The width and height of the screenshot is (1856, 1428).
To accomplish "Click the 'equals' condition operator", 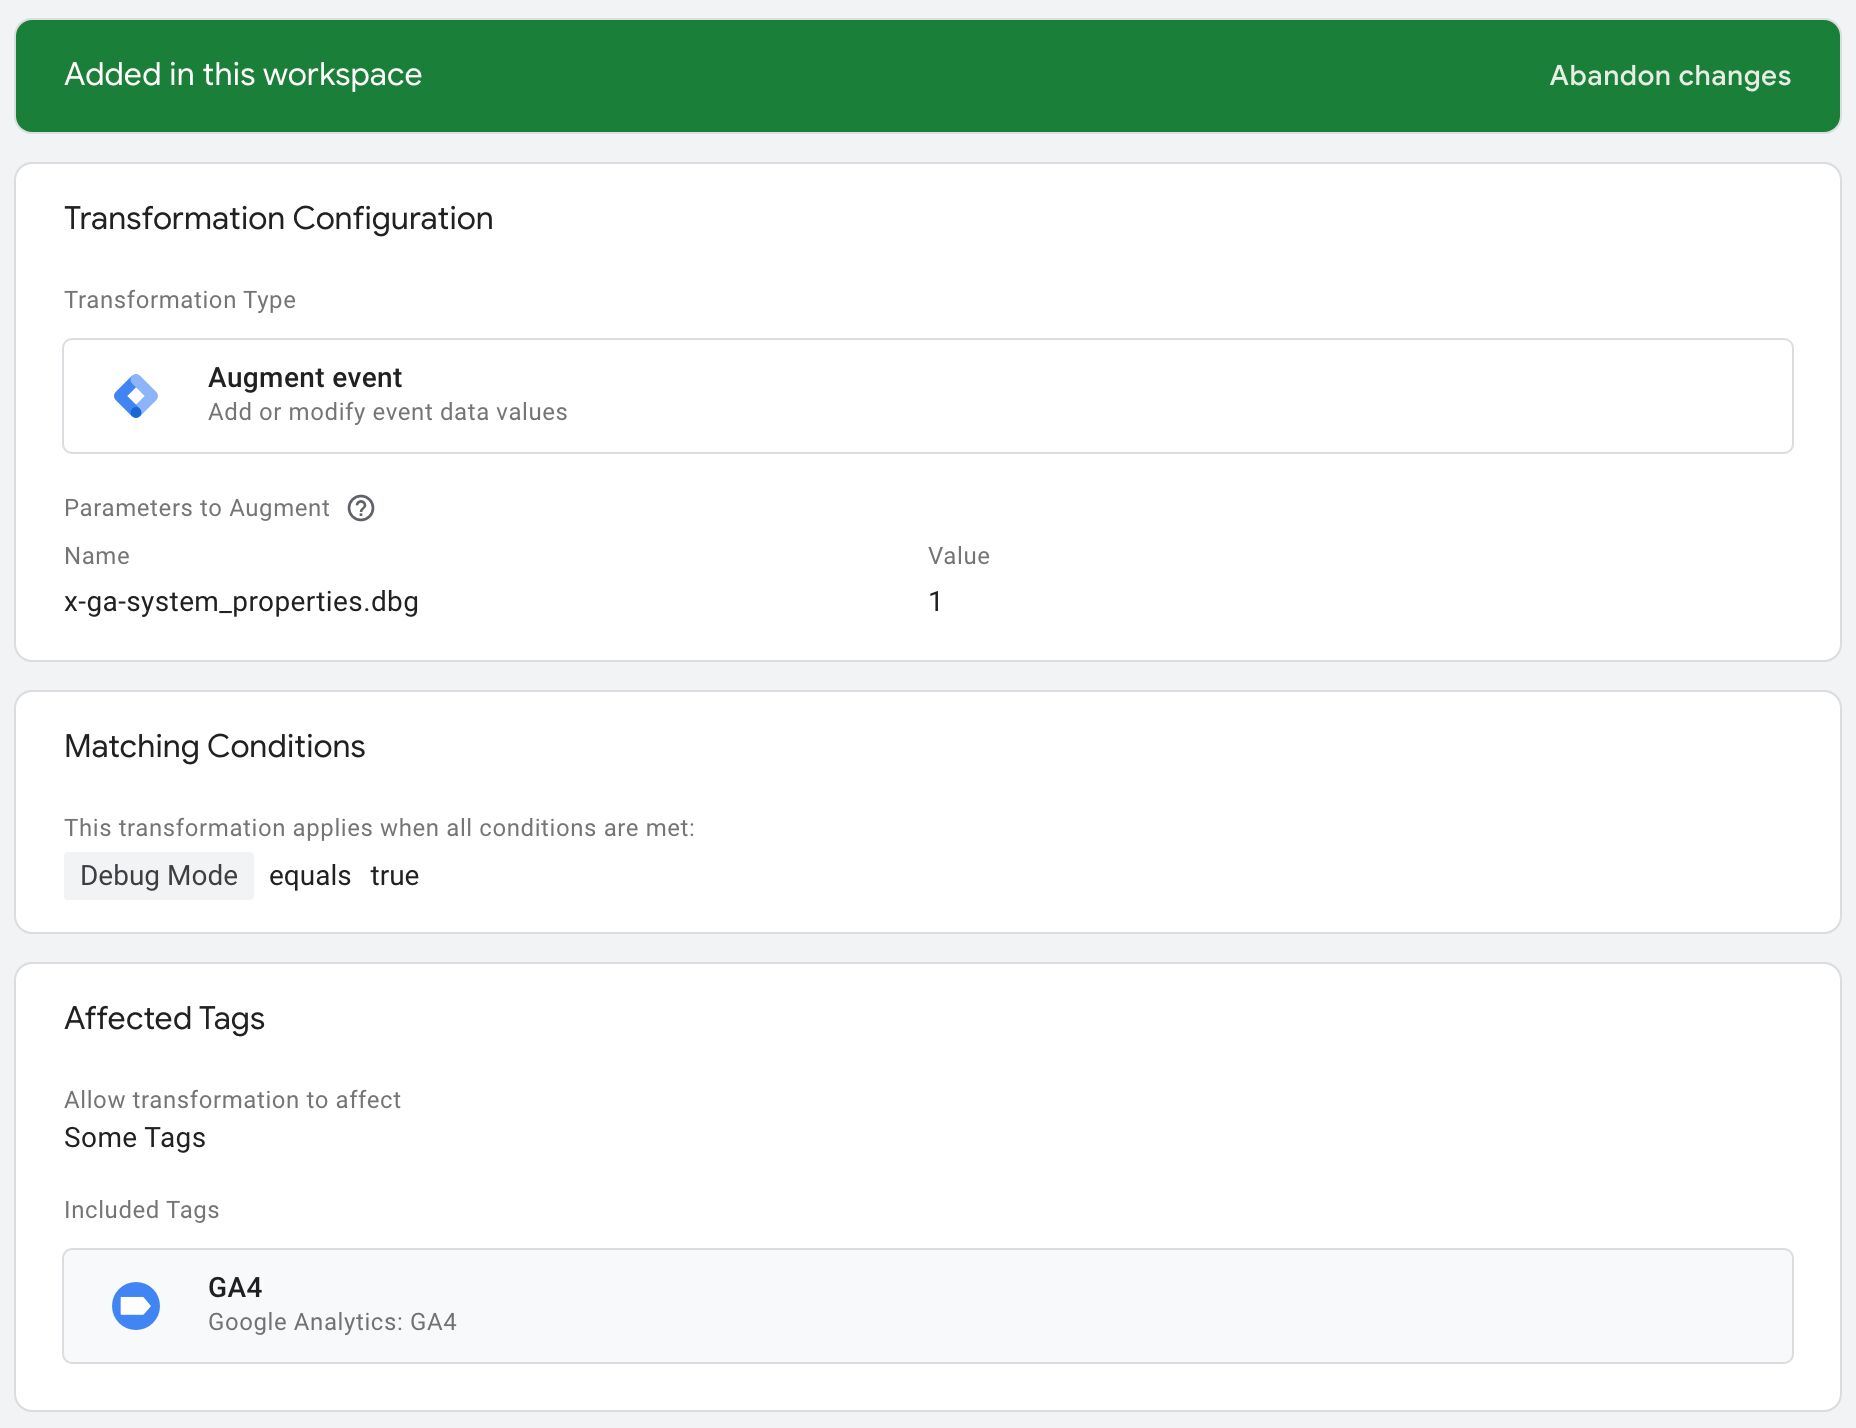I will (310, 876).
